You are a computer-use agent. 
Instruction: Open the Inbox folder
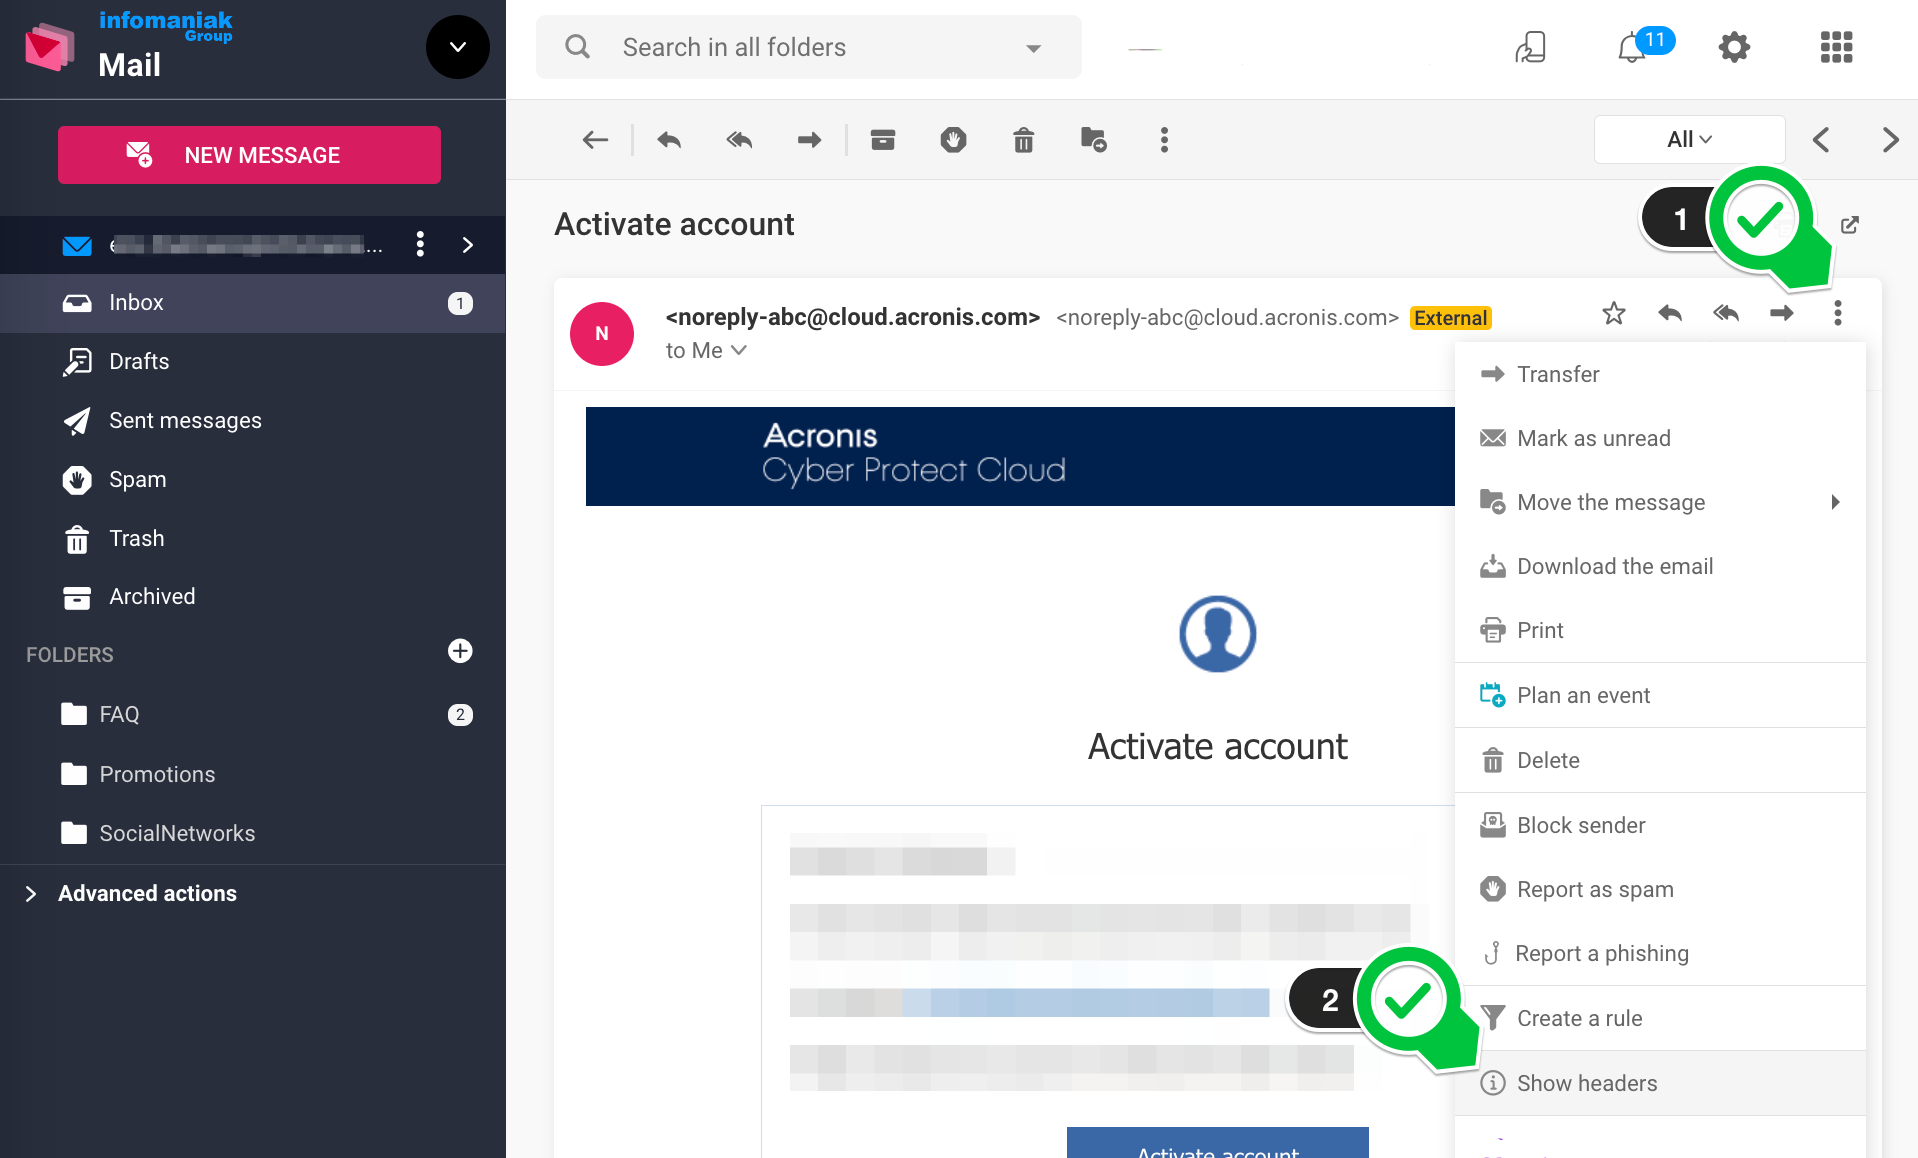[x=252, y=303]
